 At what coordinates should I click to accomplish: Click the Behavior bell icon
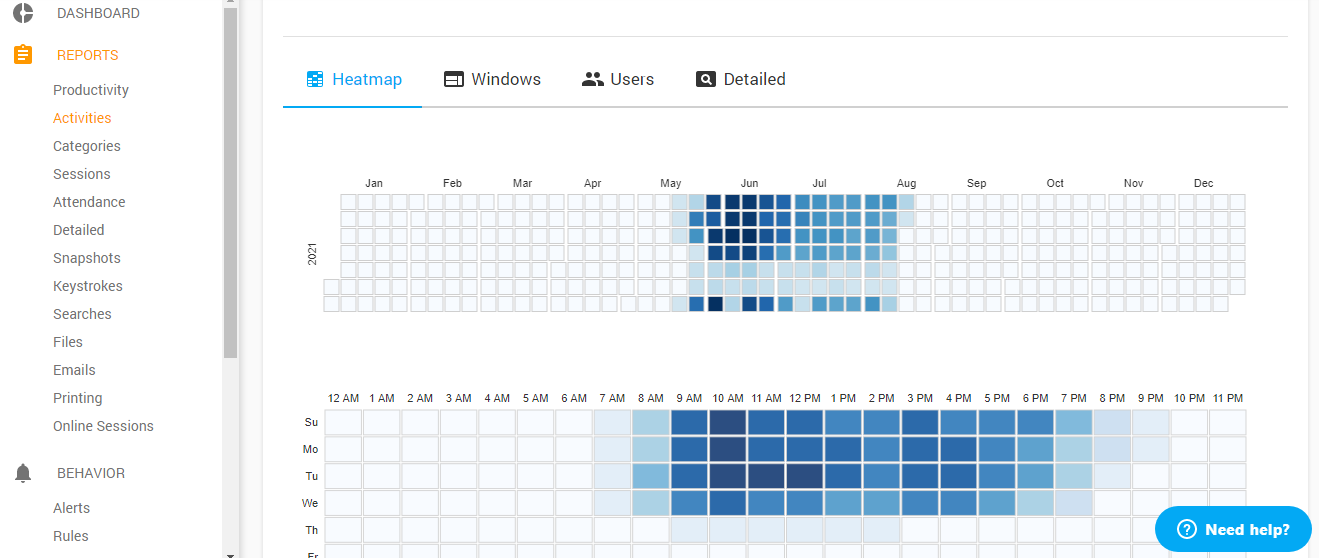pyautogui.click(x=23, y=473)
